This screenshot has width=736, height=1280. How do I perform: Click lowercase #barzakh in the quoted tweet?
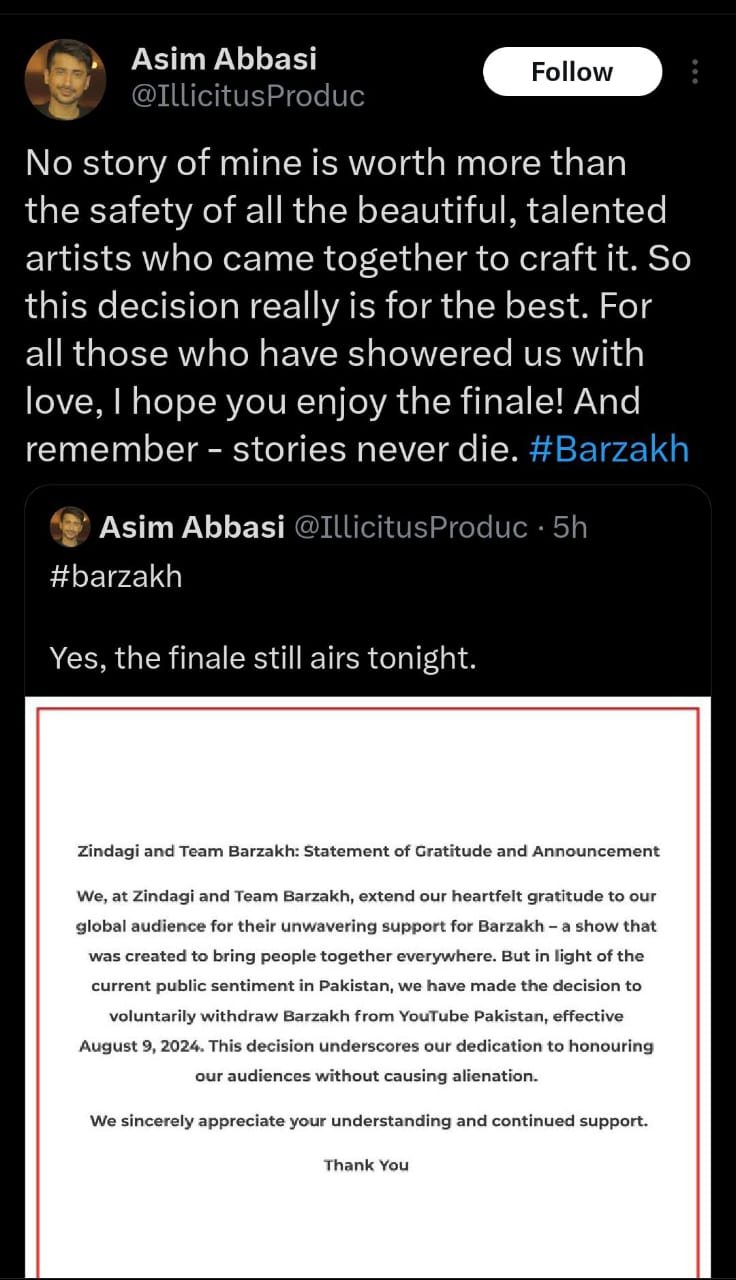pyautogui.click(x=116, y=577)
